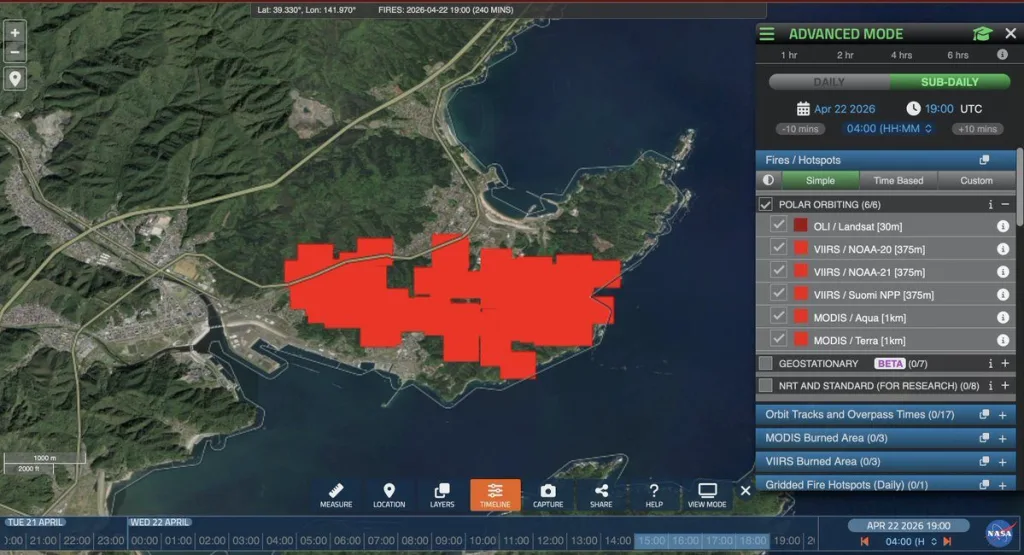Disable the MODIS / Aqua layer

pyautogui.click(x=778, y=317)
